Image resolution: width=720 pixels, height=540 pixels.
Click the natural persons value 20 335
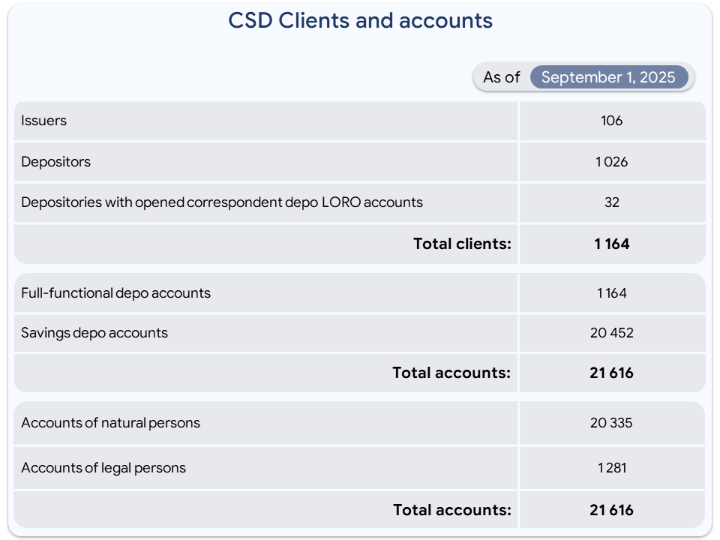click(612, 423)
